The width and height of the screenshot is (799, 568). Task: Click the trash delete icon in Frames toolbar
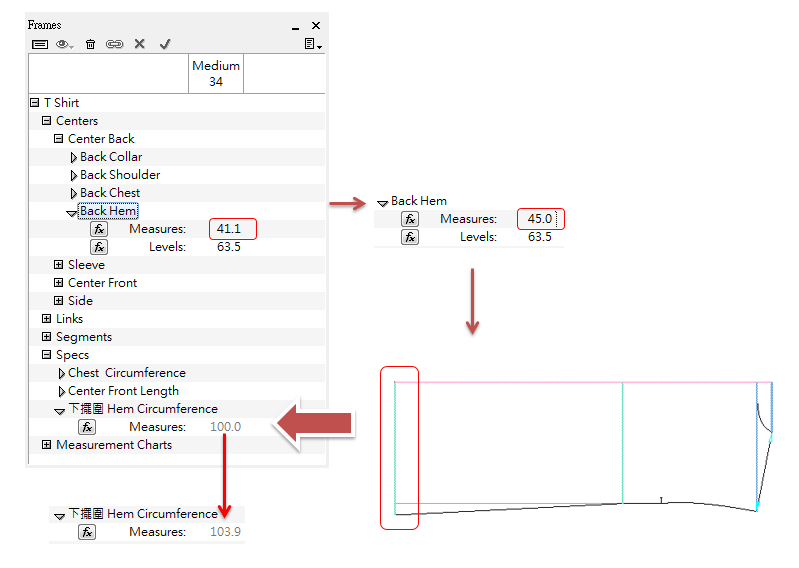point(90,44)
